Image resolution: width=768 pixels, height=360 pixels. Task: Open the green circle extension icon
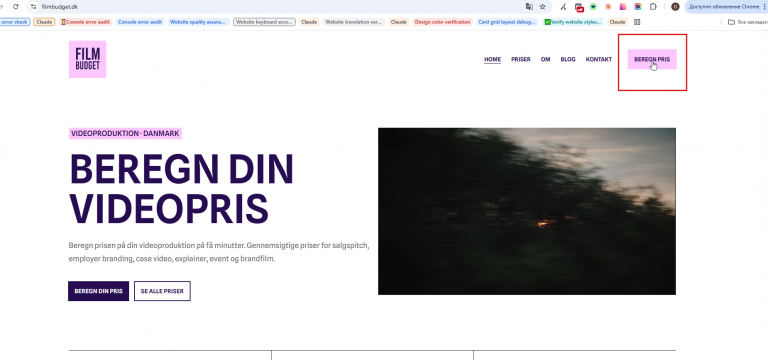coord(594,7)
